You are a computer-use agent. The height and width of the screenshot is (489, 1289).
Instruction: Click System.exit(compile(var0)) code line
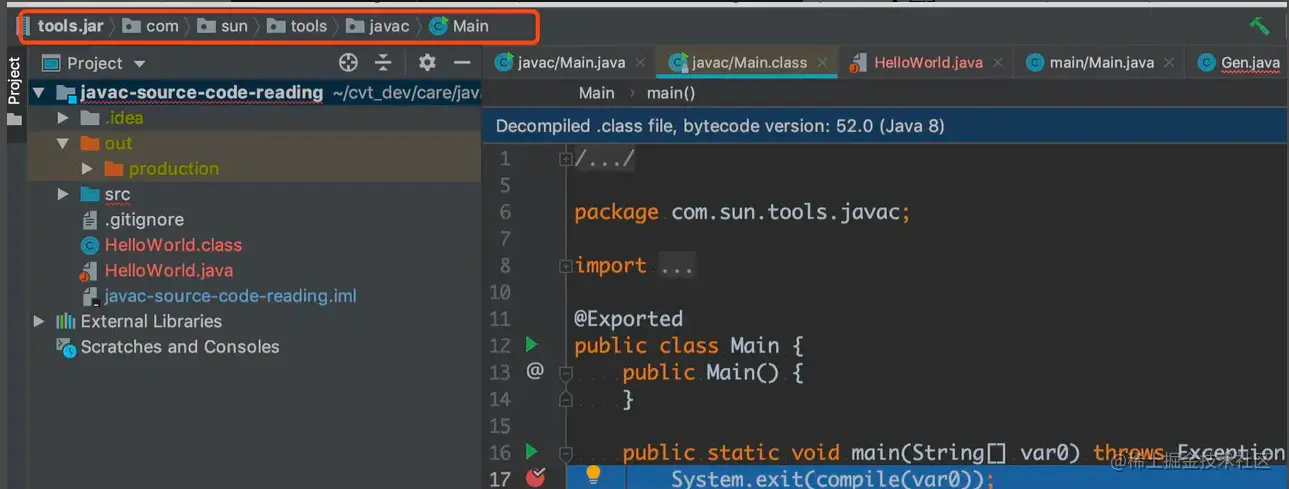832,478
